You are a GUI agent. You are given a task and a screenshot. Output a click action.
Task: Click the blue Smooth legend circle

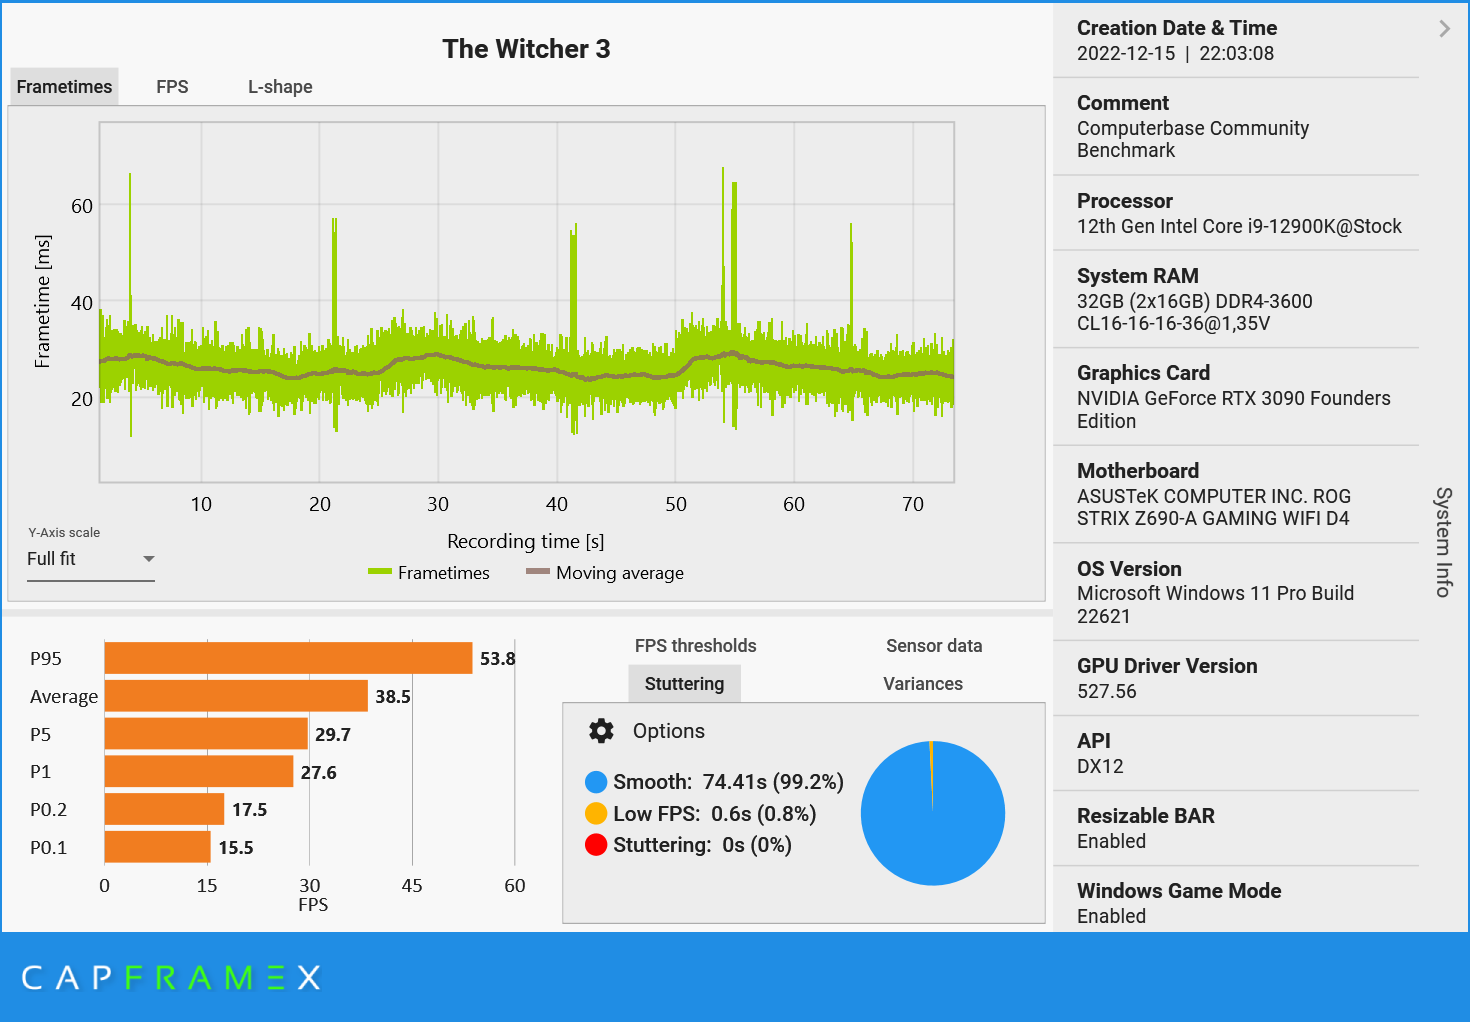tap(596, 782)
